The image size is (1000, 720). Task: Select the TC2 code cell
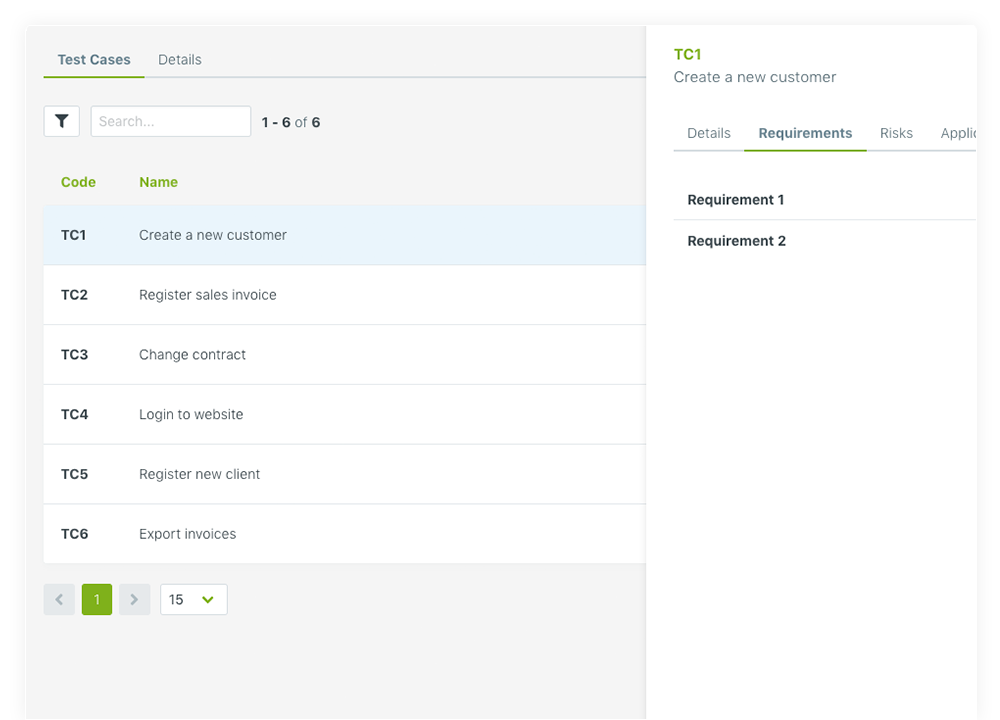(x=74, y=295)
